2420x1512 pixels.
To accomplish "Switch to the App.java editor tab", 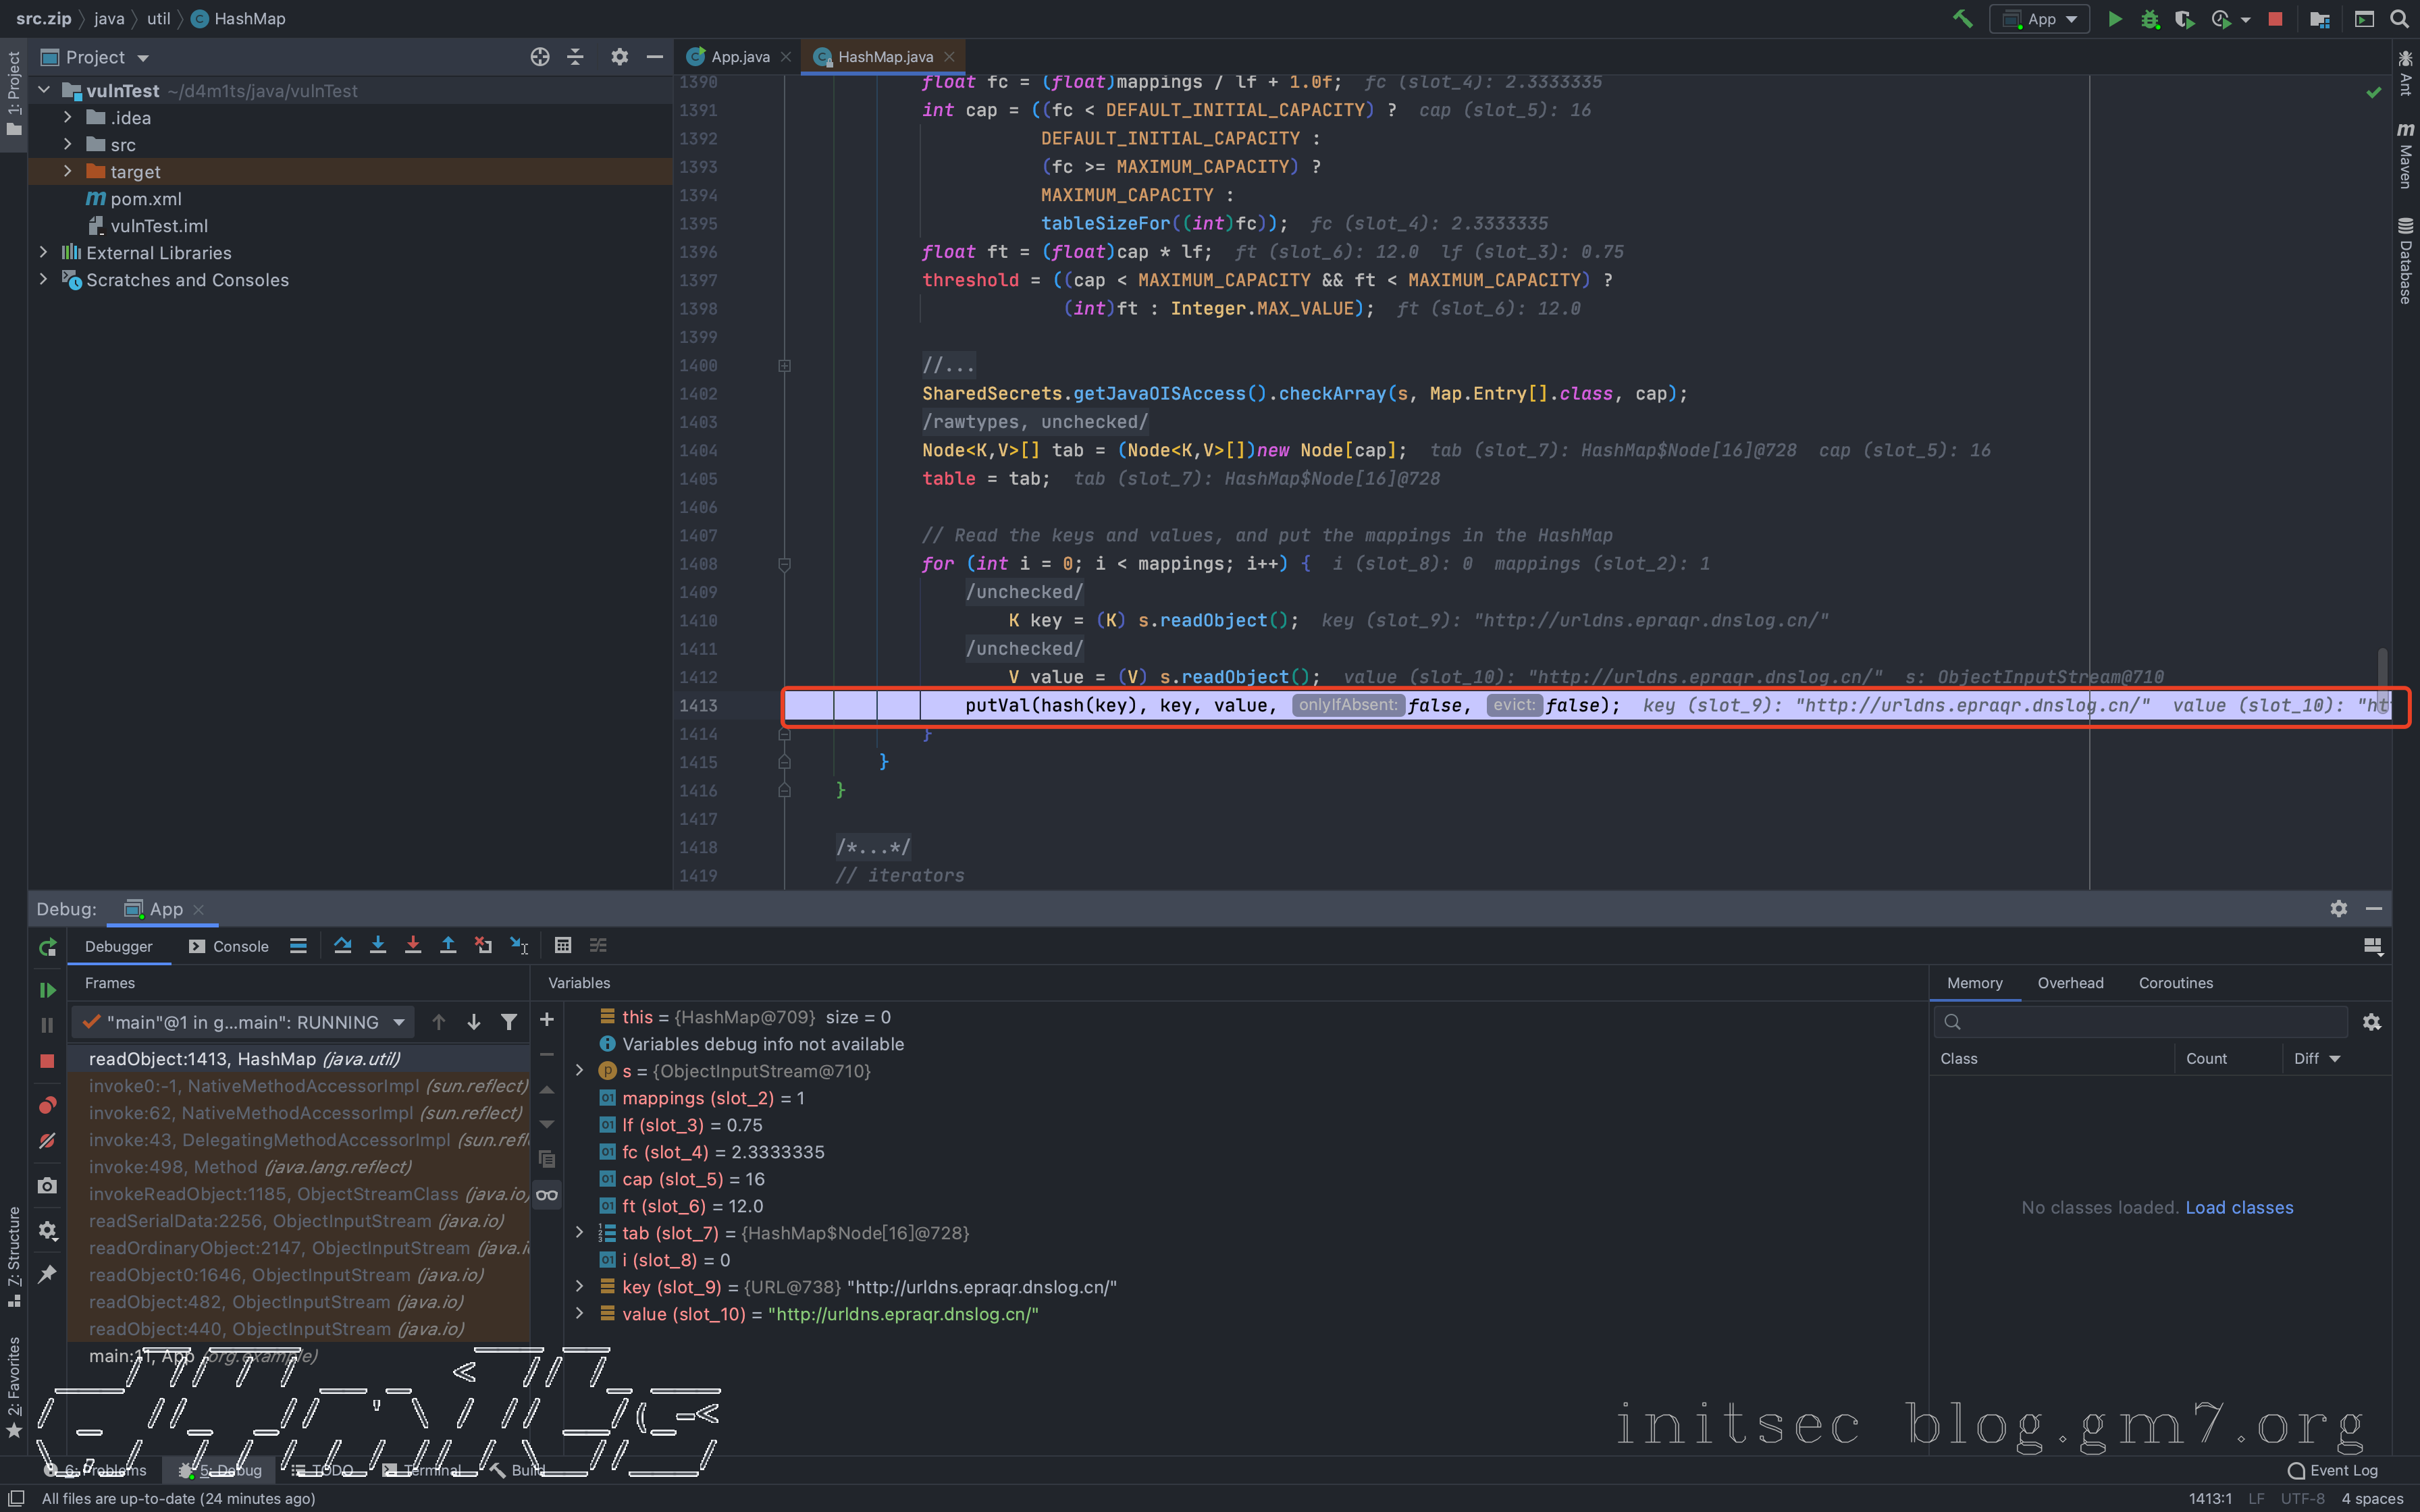I will pyautogui.click(x=739, y=57).
